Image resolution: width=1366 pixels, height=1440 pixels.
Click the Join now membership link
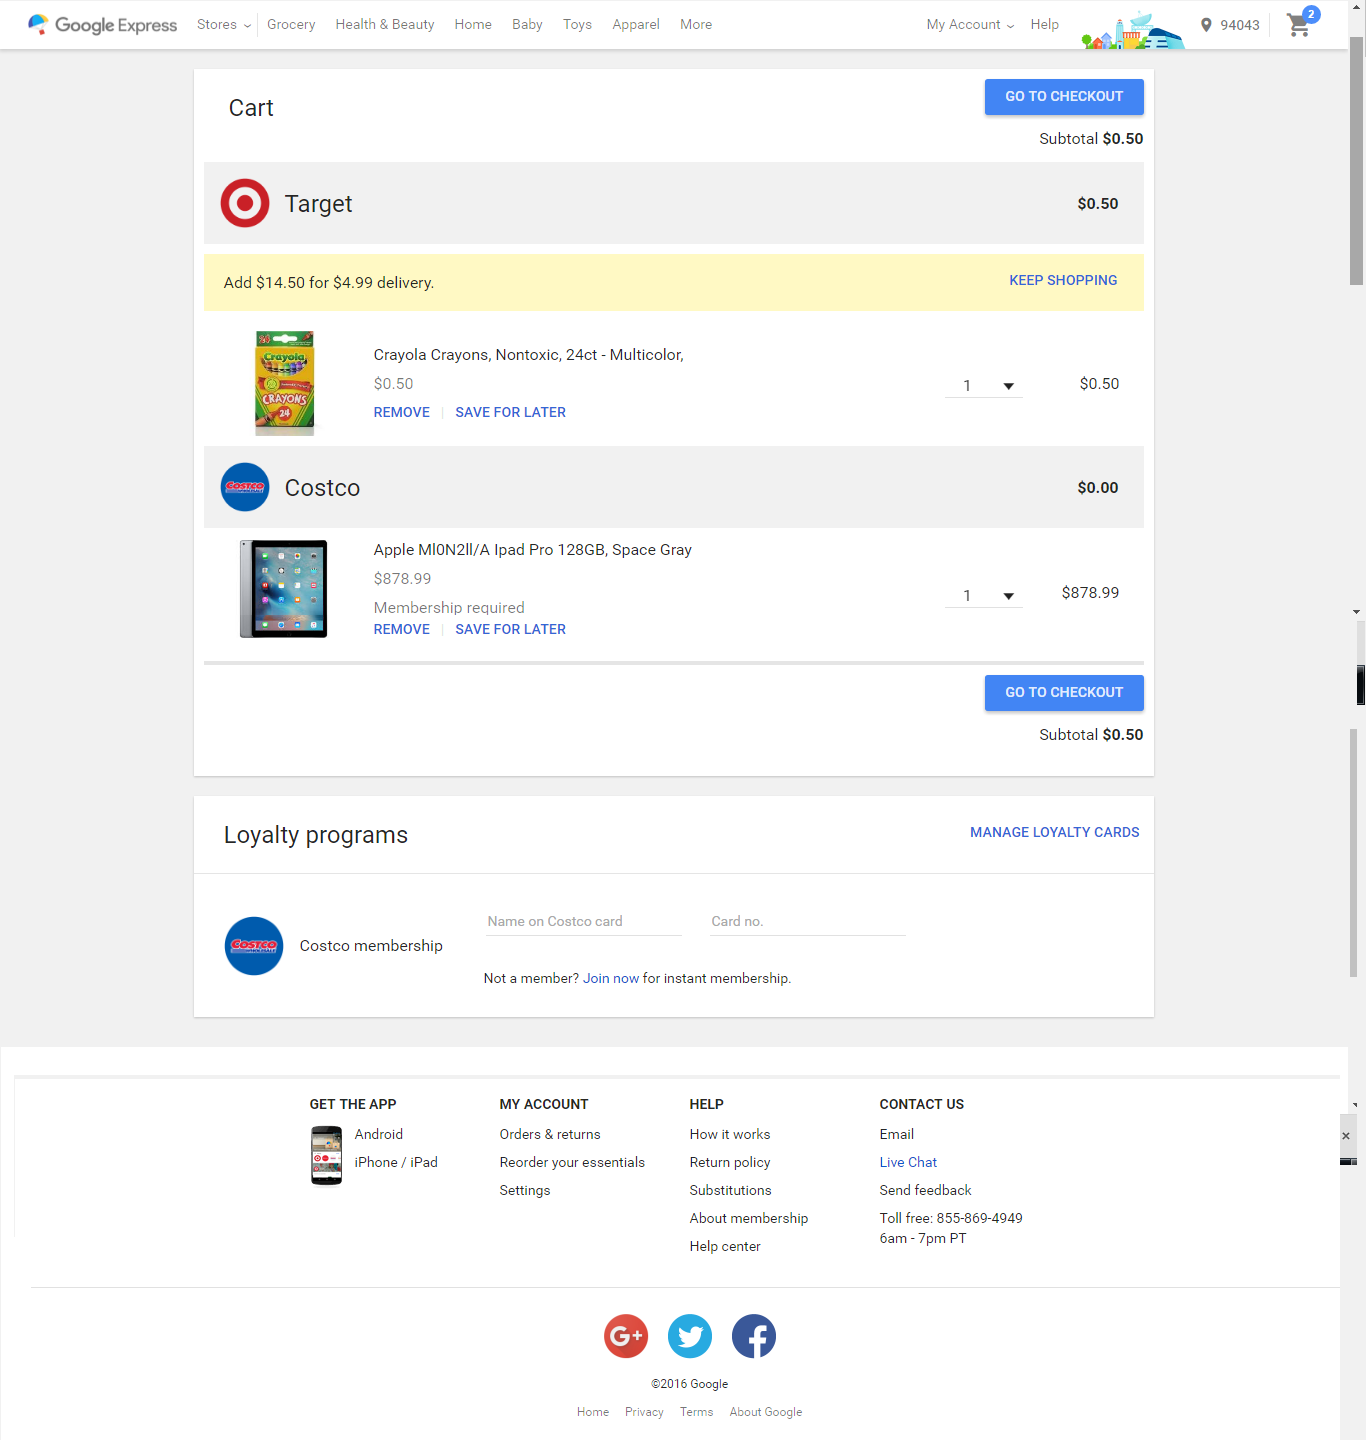(x=611, y=978)
